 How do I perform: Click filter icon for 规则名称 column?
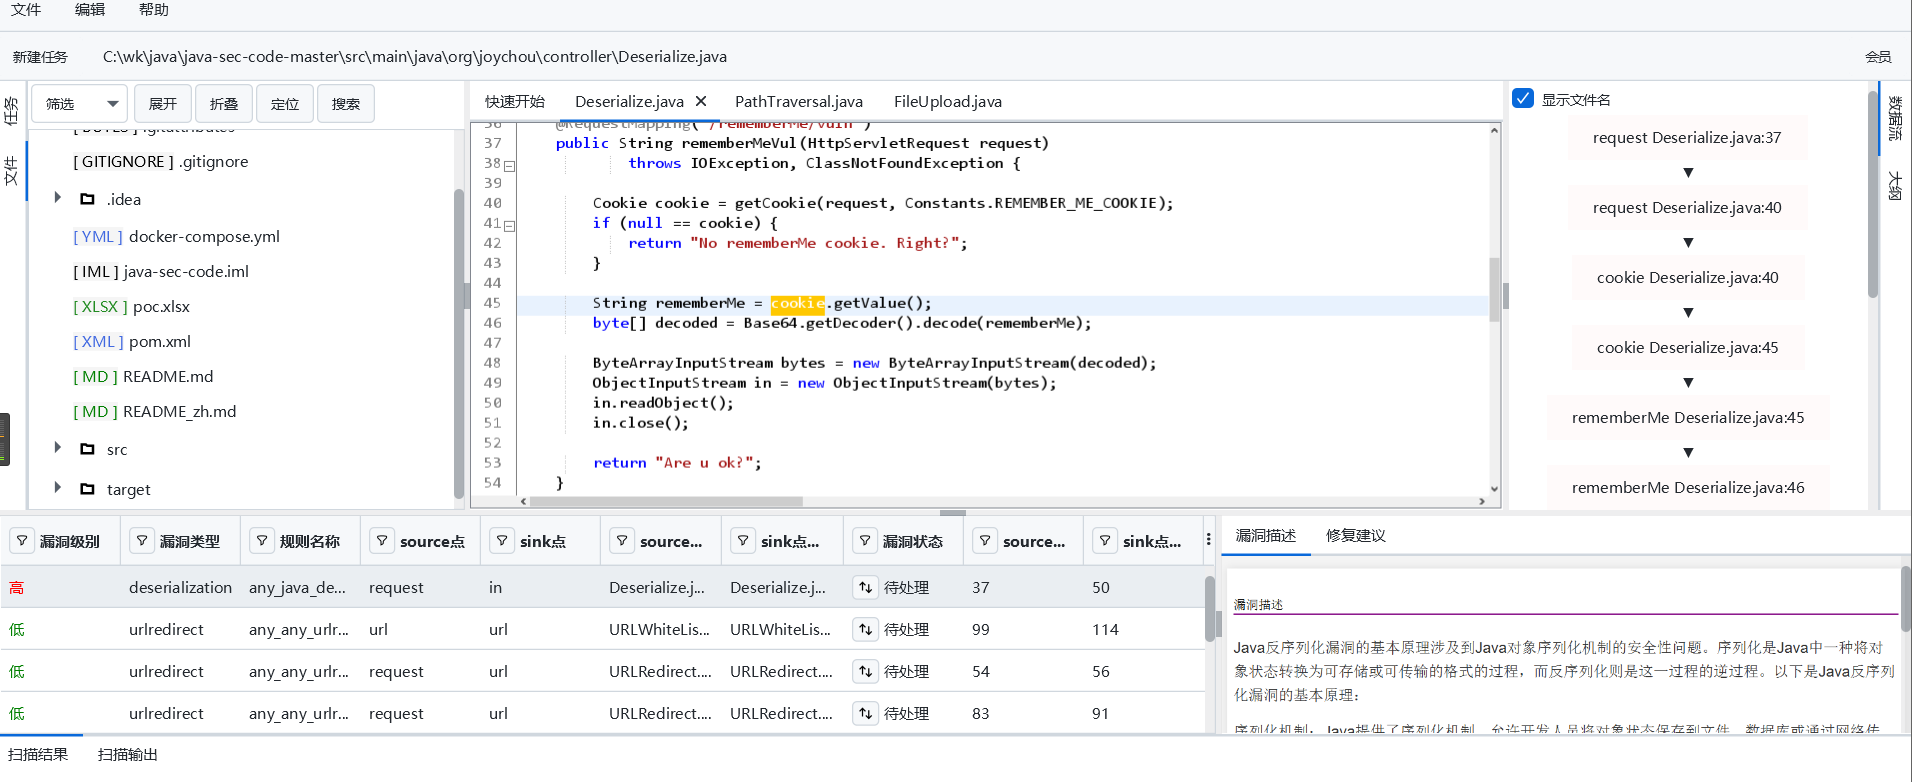pos(262,541)
